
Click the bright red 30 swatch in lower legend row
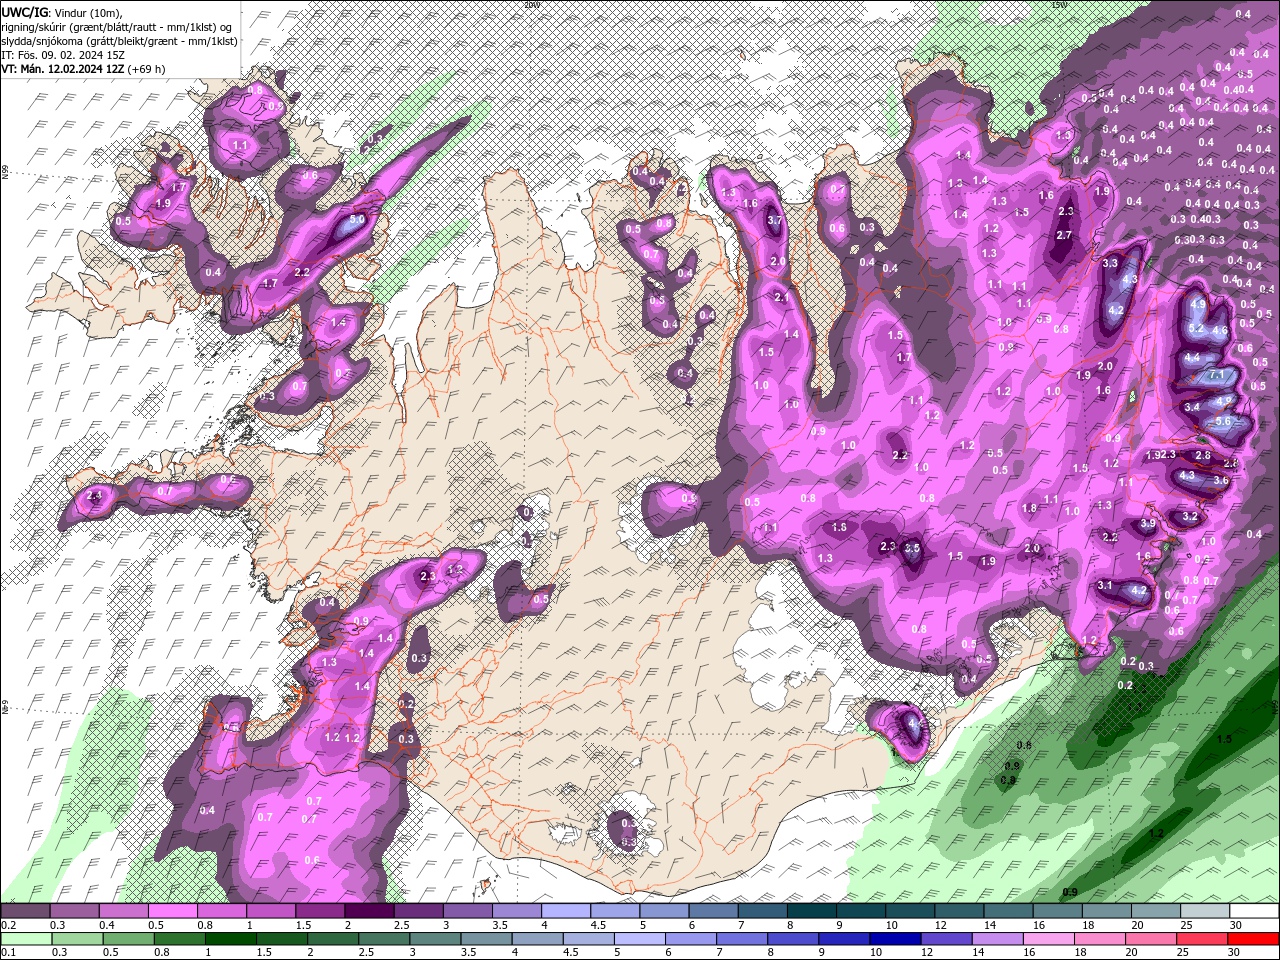point(1253,939)
